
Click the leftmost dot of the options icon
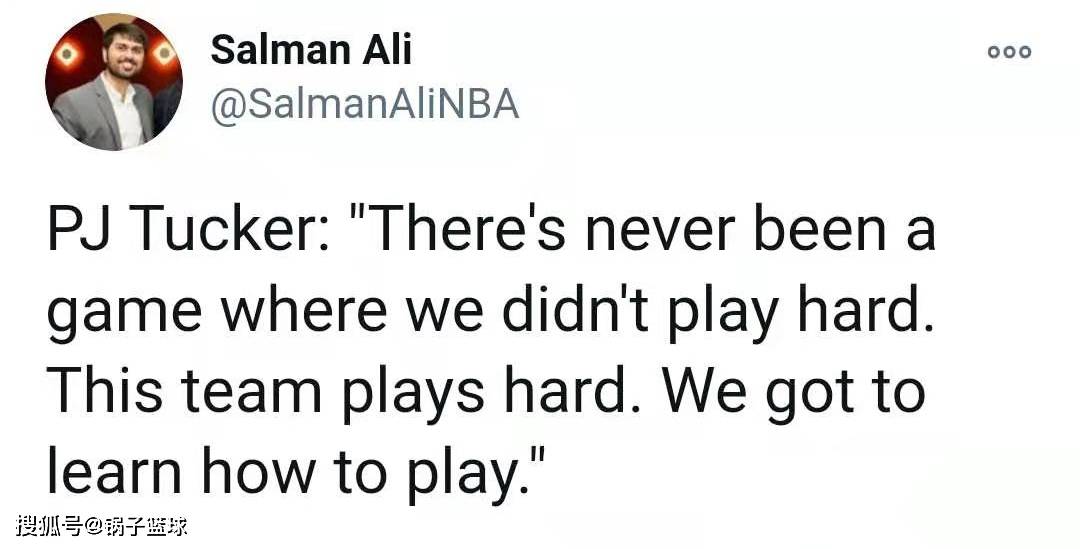[x=994, y=52]
